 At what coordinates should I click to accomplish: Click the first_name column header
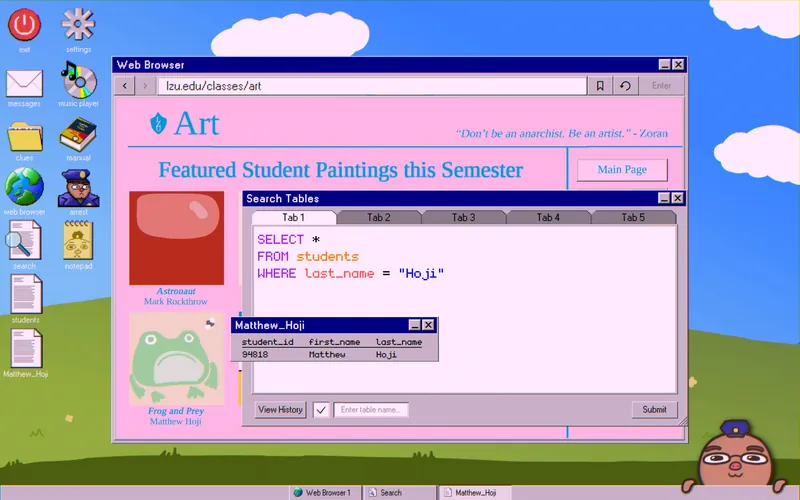point(334,342)
